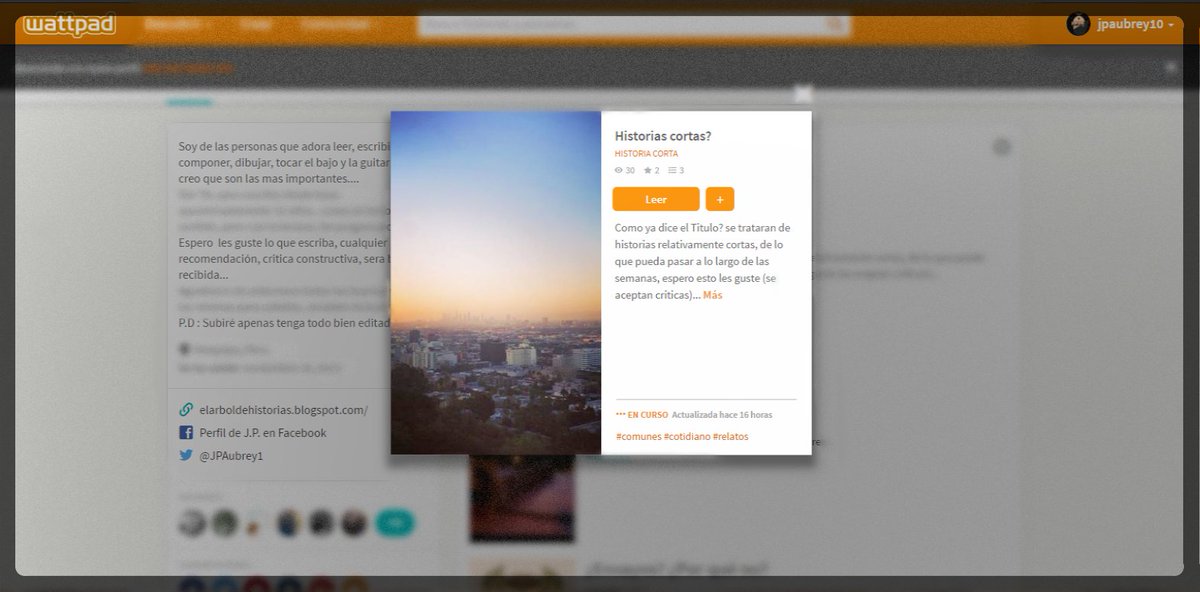Click the eye icon showing 30 reads
Viewport: 1200px width, 592px height.
pos(619,170)
